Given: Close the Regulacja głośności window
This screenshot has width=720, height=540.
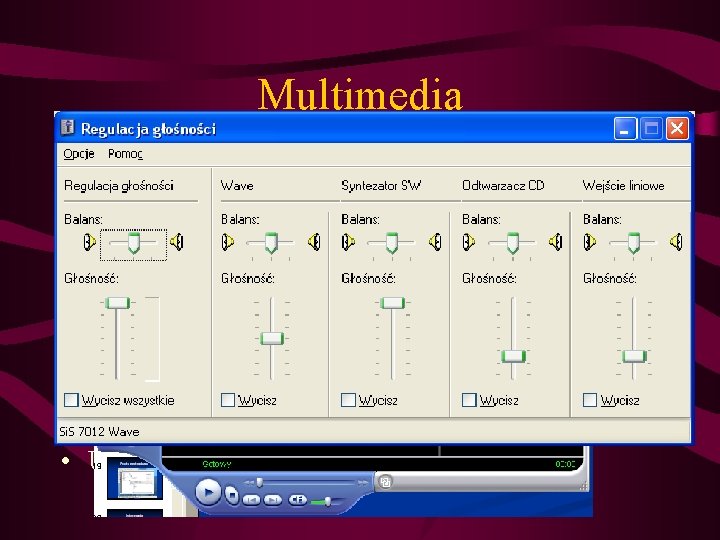Looking at the screenshot, I should pos(677,128).
